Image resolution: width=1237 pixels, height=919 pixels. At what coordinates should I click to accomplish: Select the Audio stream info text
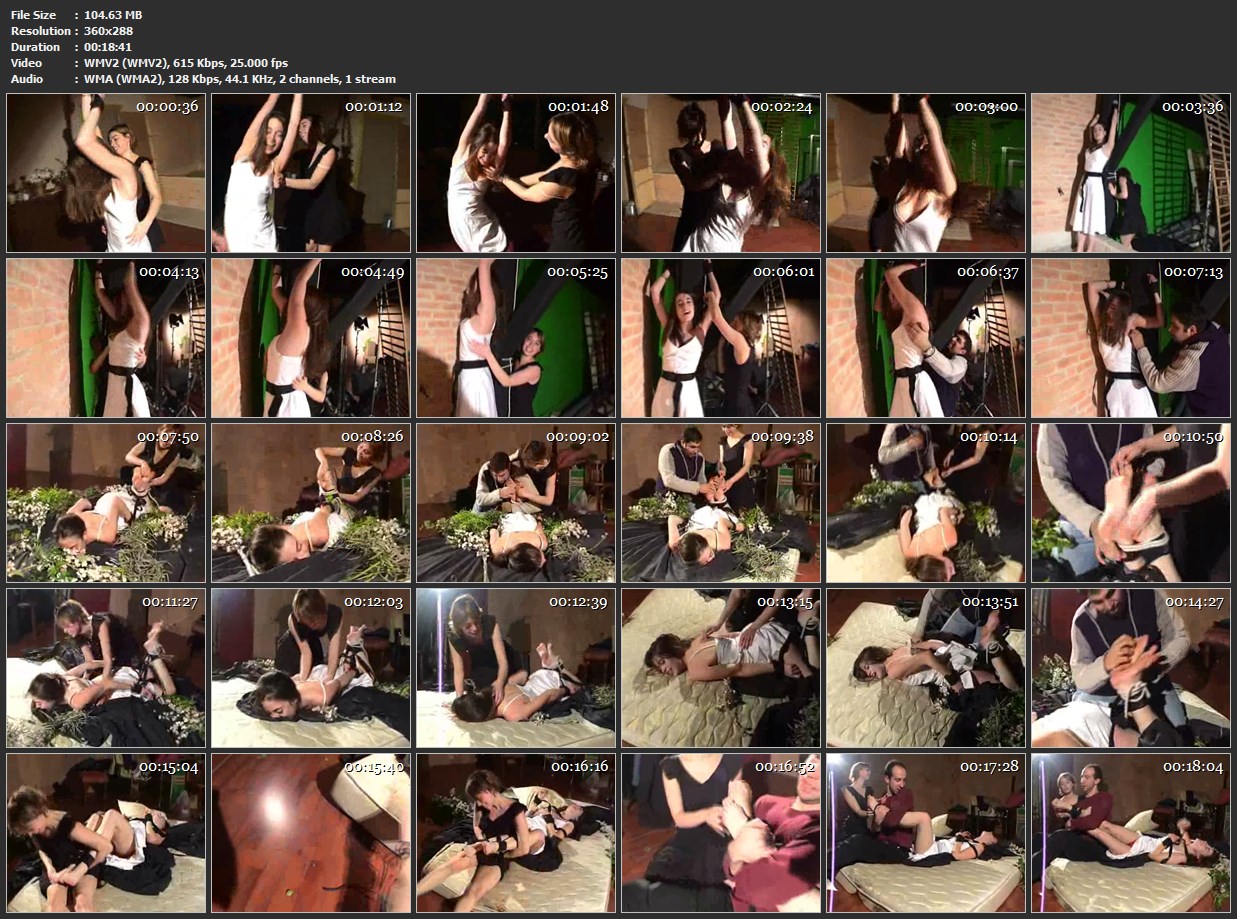240,79
